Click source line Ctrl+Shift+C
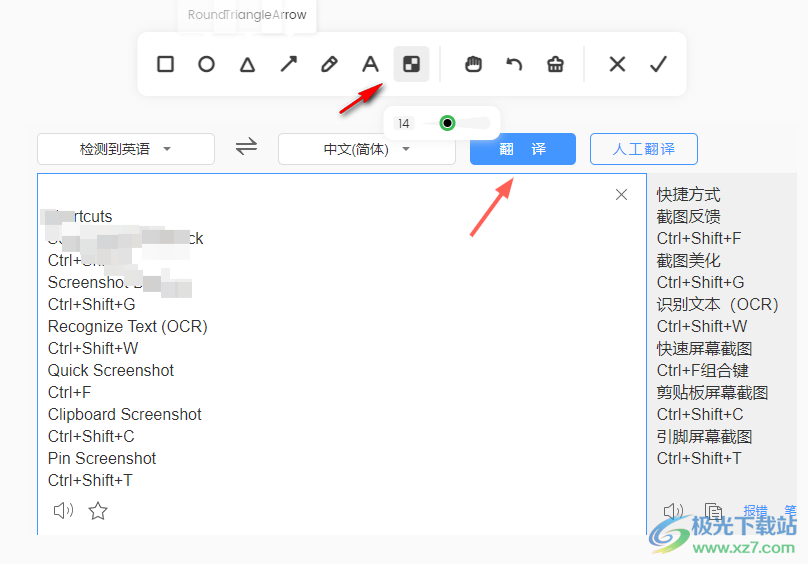 tap(91, 437)
